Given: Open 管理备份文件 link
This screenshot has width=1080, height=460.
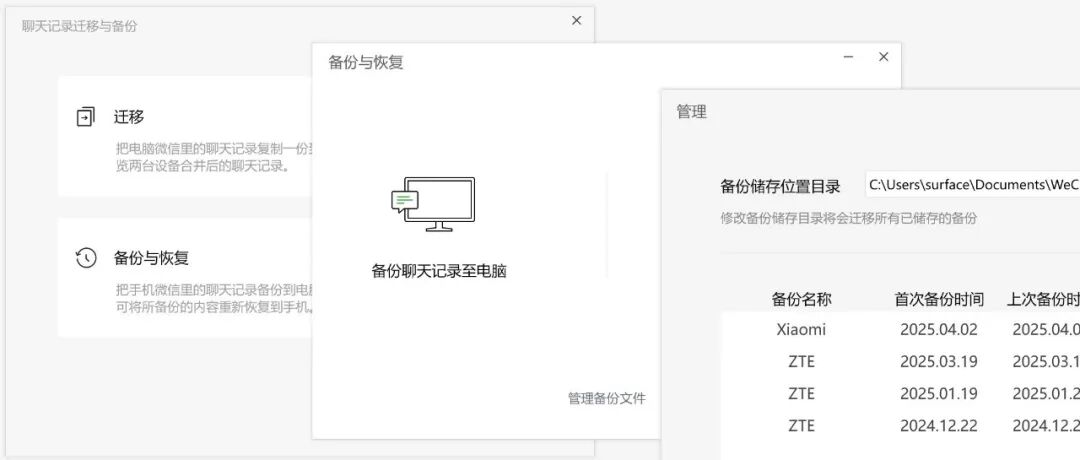Looking at the screenshot, I should pyautogui.click(x=607, y=398).
